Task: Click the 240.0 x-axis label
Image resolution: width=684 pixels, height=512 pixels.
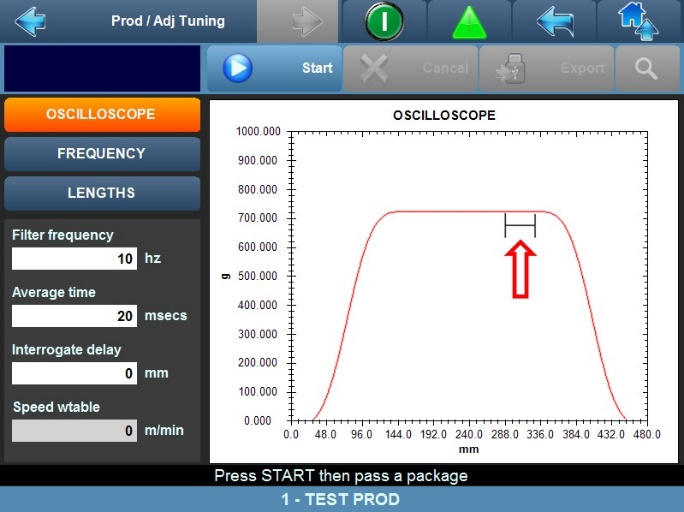Action: (x=469, y=434)
